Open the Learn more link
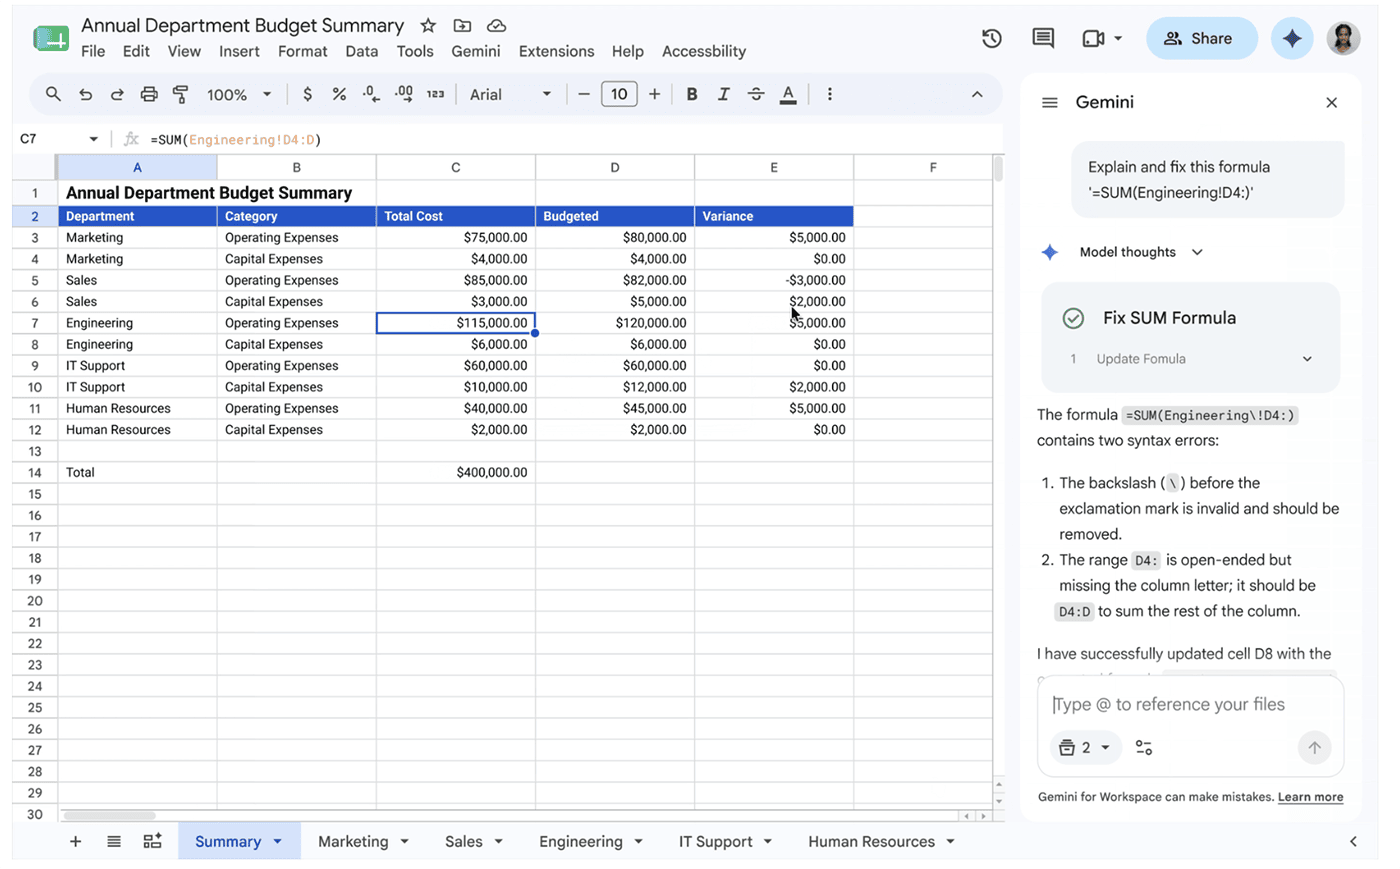The width and height of the screenshot is (1400, 869). 1310,797
